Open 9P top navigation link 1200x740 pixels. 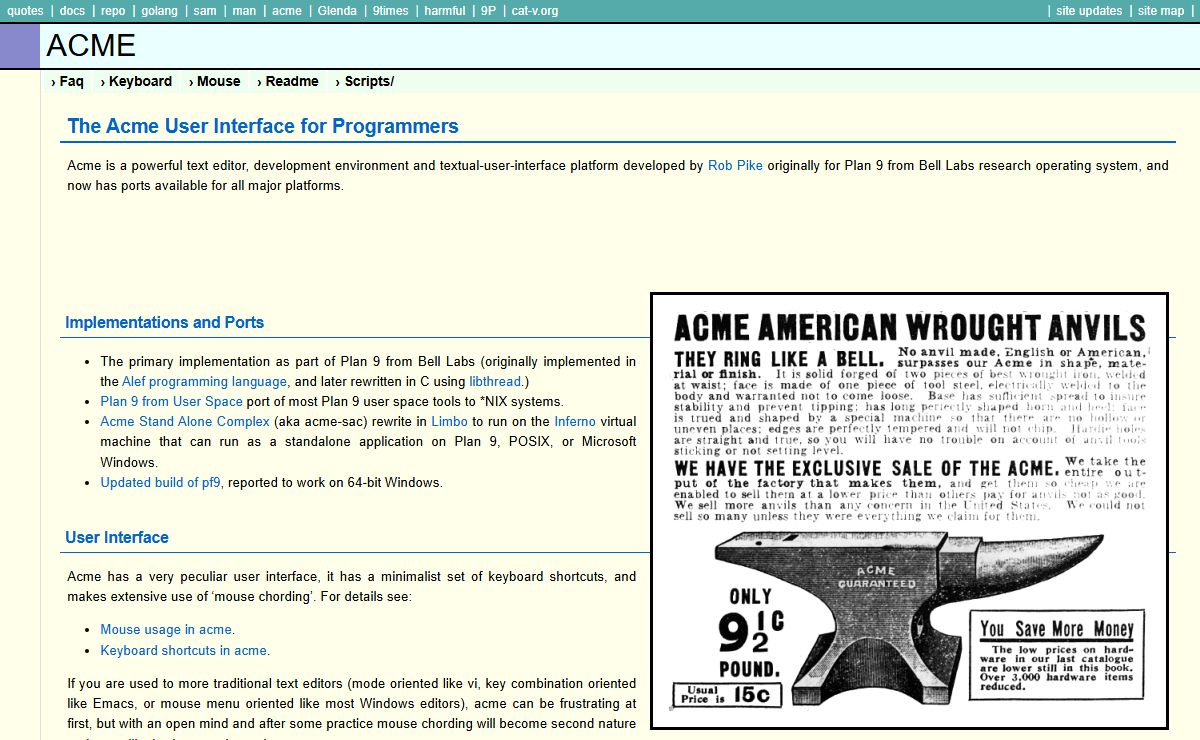click(488, 11)
